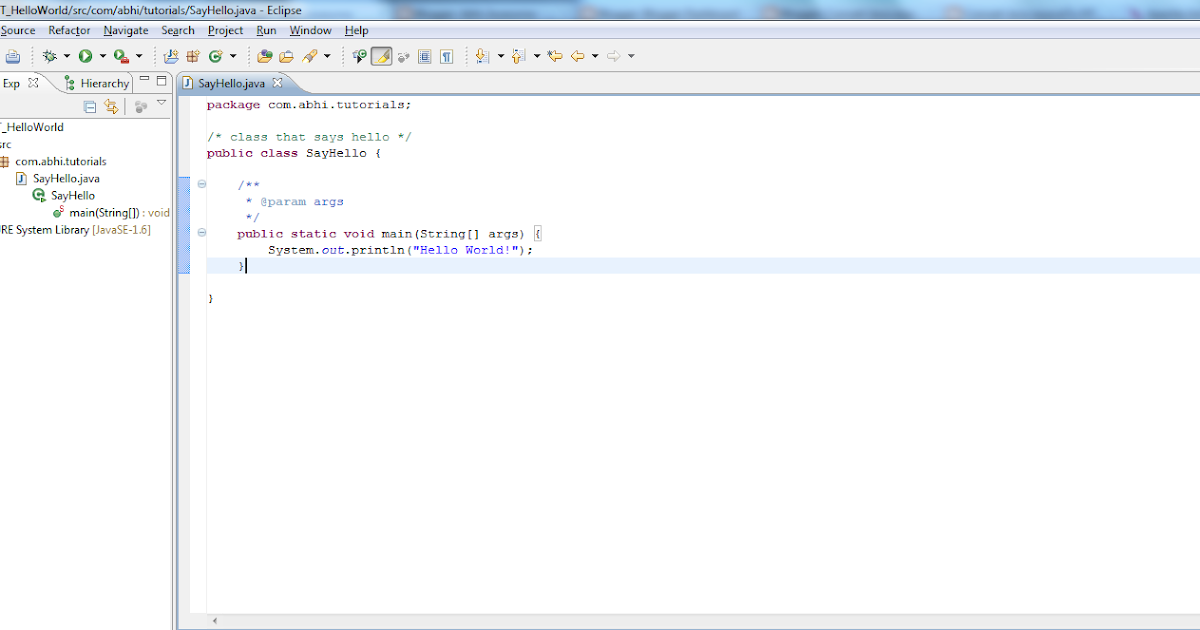The image size is (1200, 630).
Task: Click the Debug bug icon
Action: pyautogui.click(x=49, y=57)
